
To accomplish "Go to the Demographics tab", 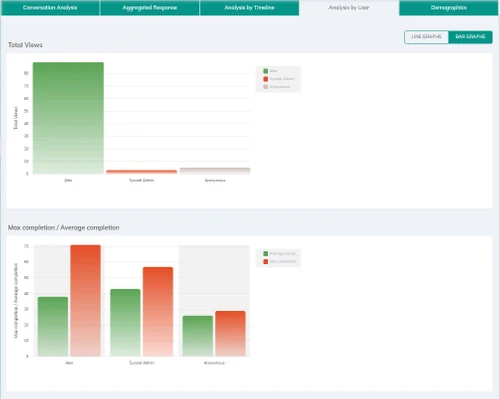I will coord(449,8).
